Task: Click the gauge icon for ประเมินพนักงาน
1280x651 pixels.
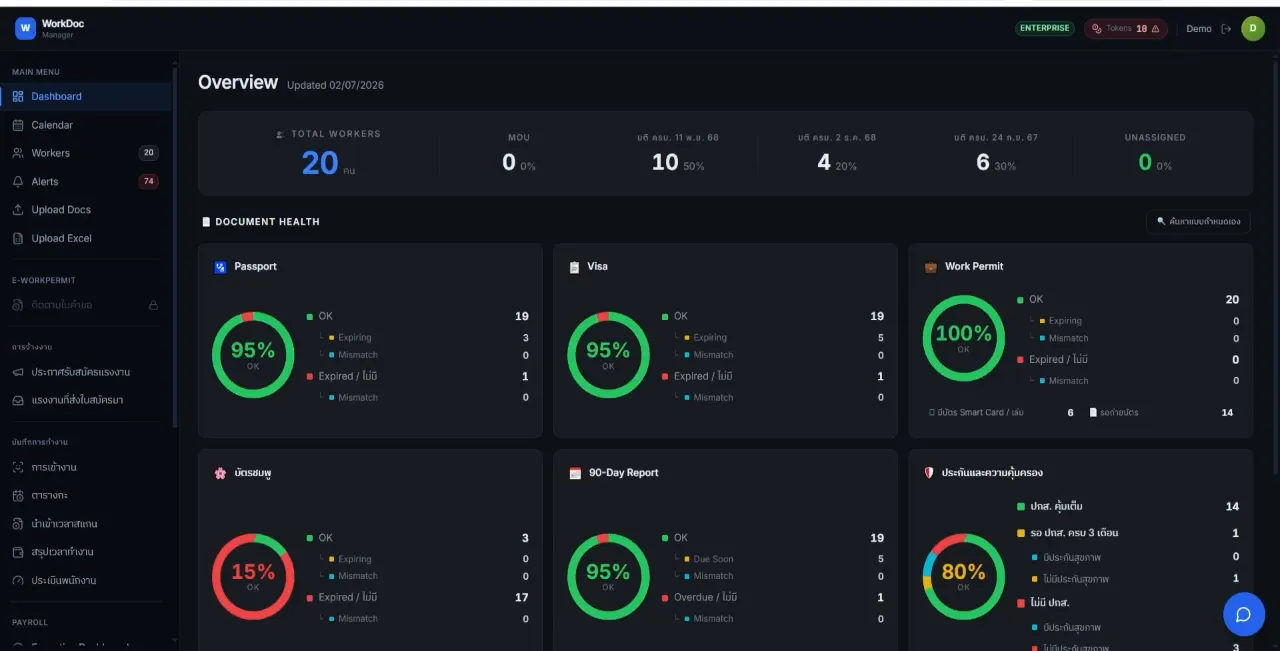Action: (18, 580)
